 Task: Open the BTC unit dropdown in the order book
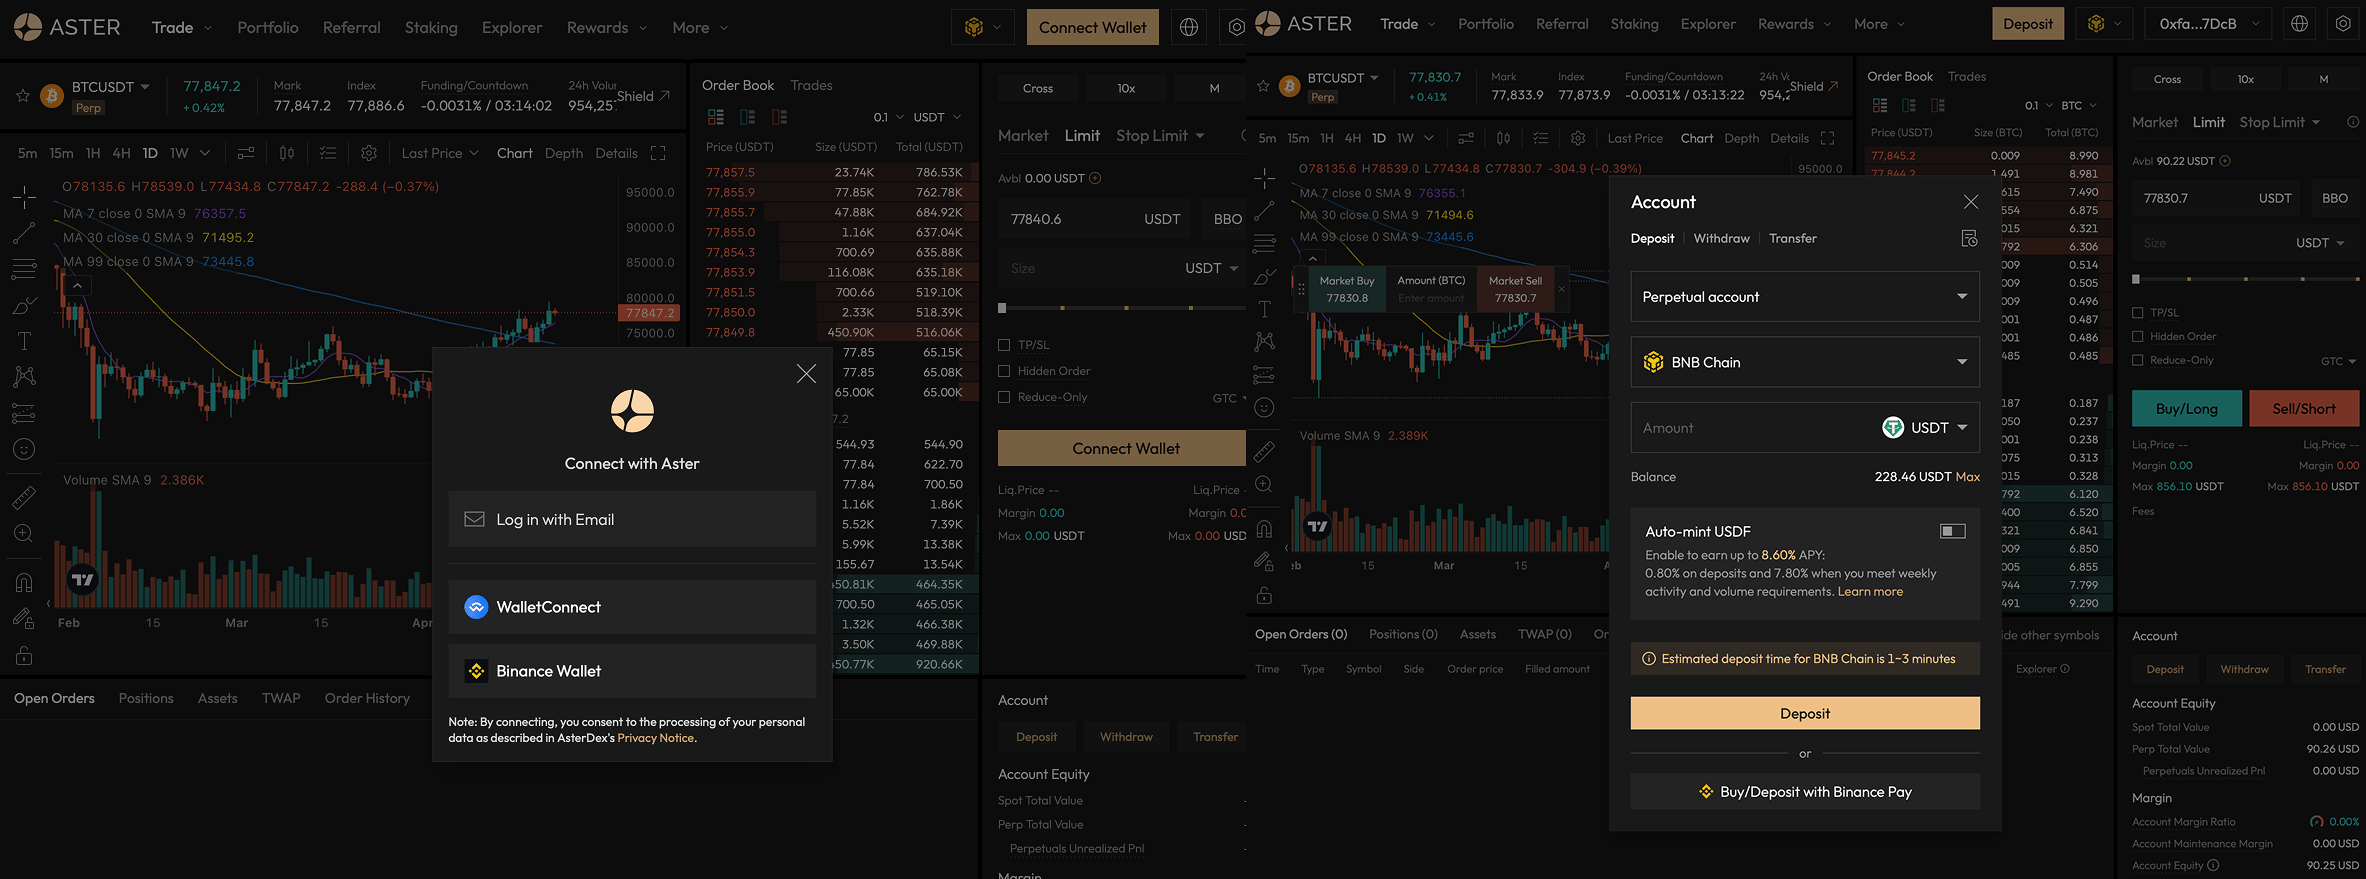[2079, 105]
